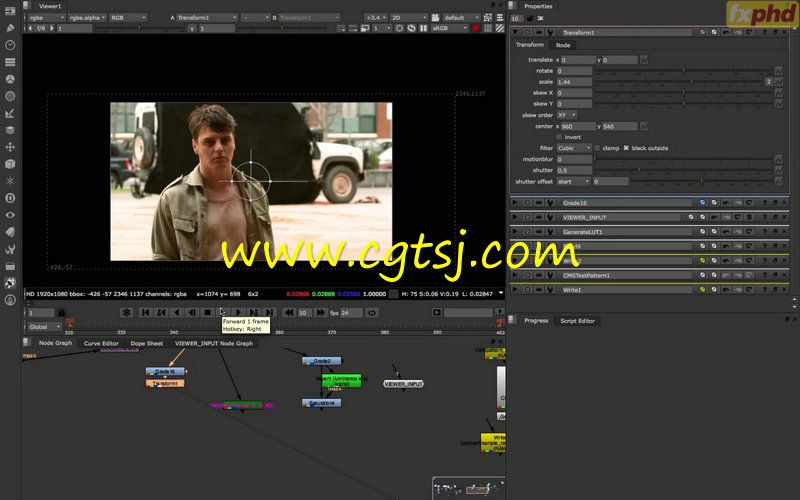
Task: Switch to the Node tab in Transform1
Action: 563,45
